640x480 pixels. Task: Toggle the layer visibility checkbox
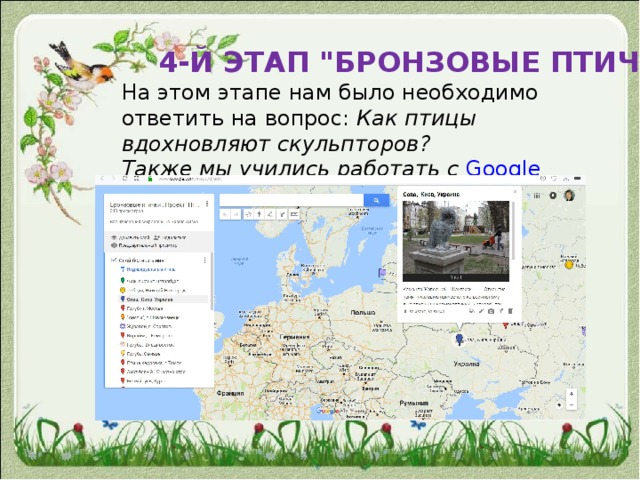[x=114, y=260]
